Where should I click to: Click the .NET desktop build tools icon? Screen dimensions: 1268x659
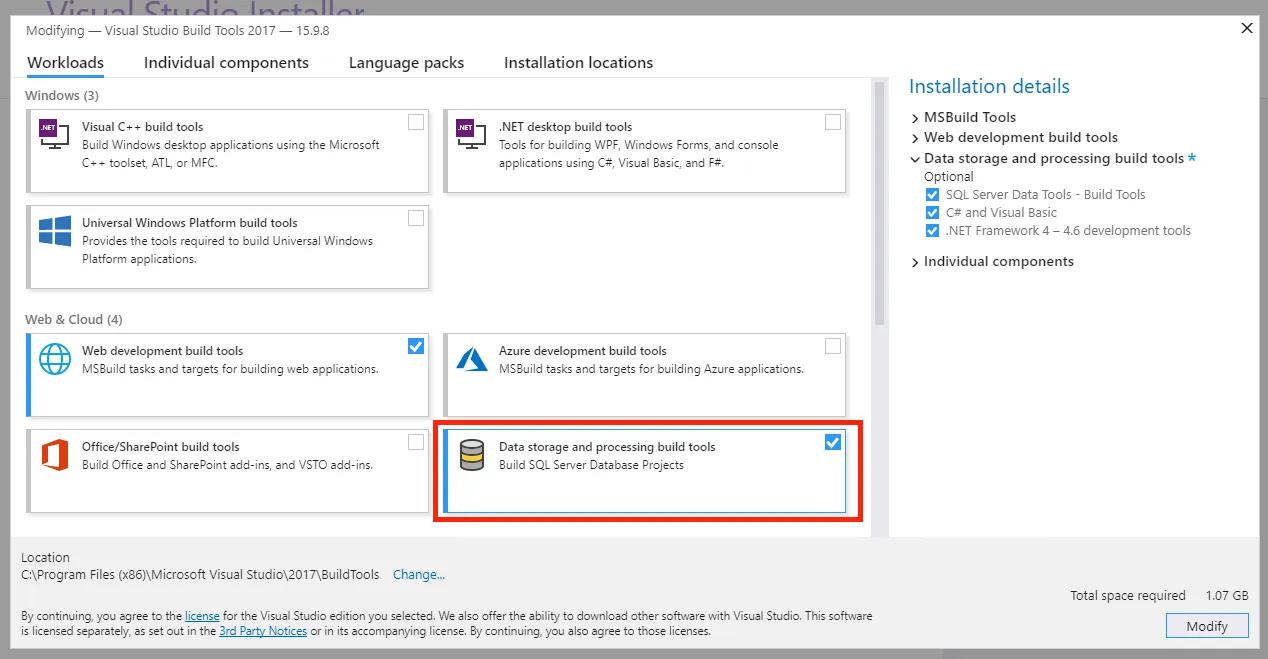[x=471, y=134]
